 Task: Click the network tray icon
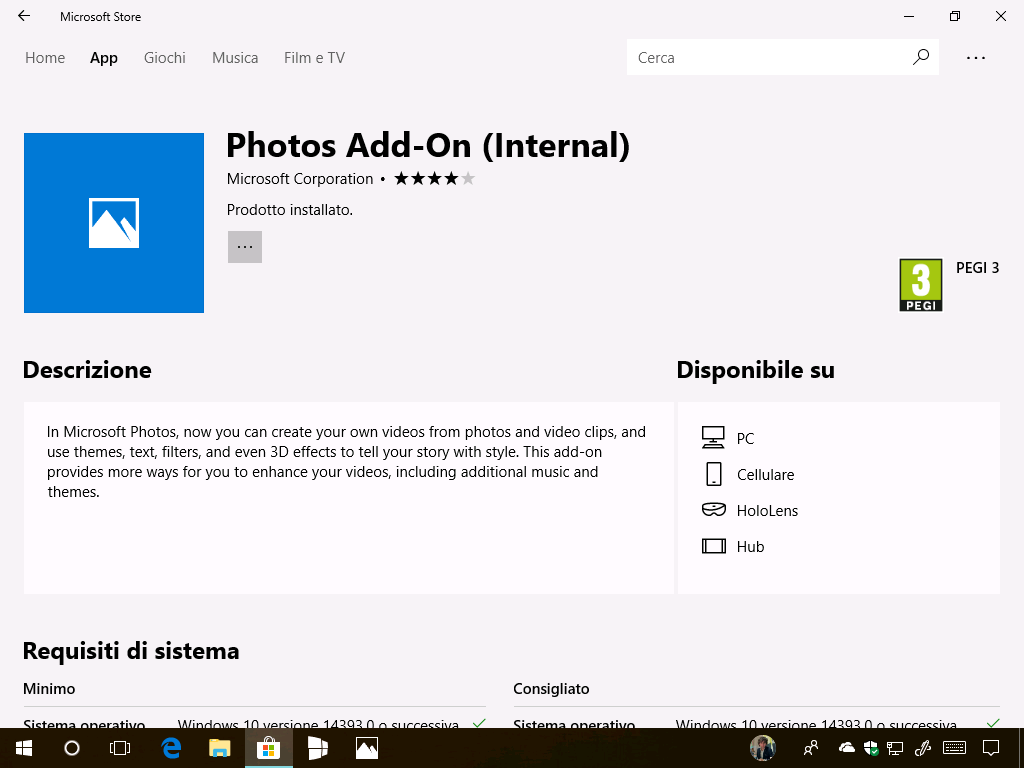[x=895, y=748]
